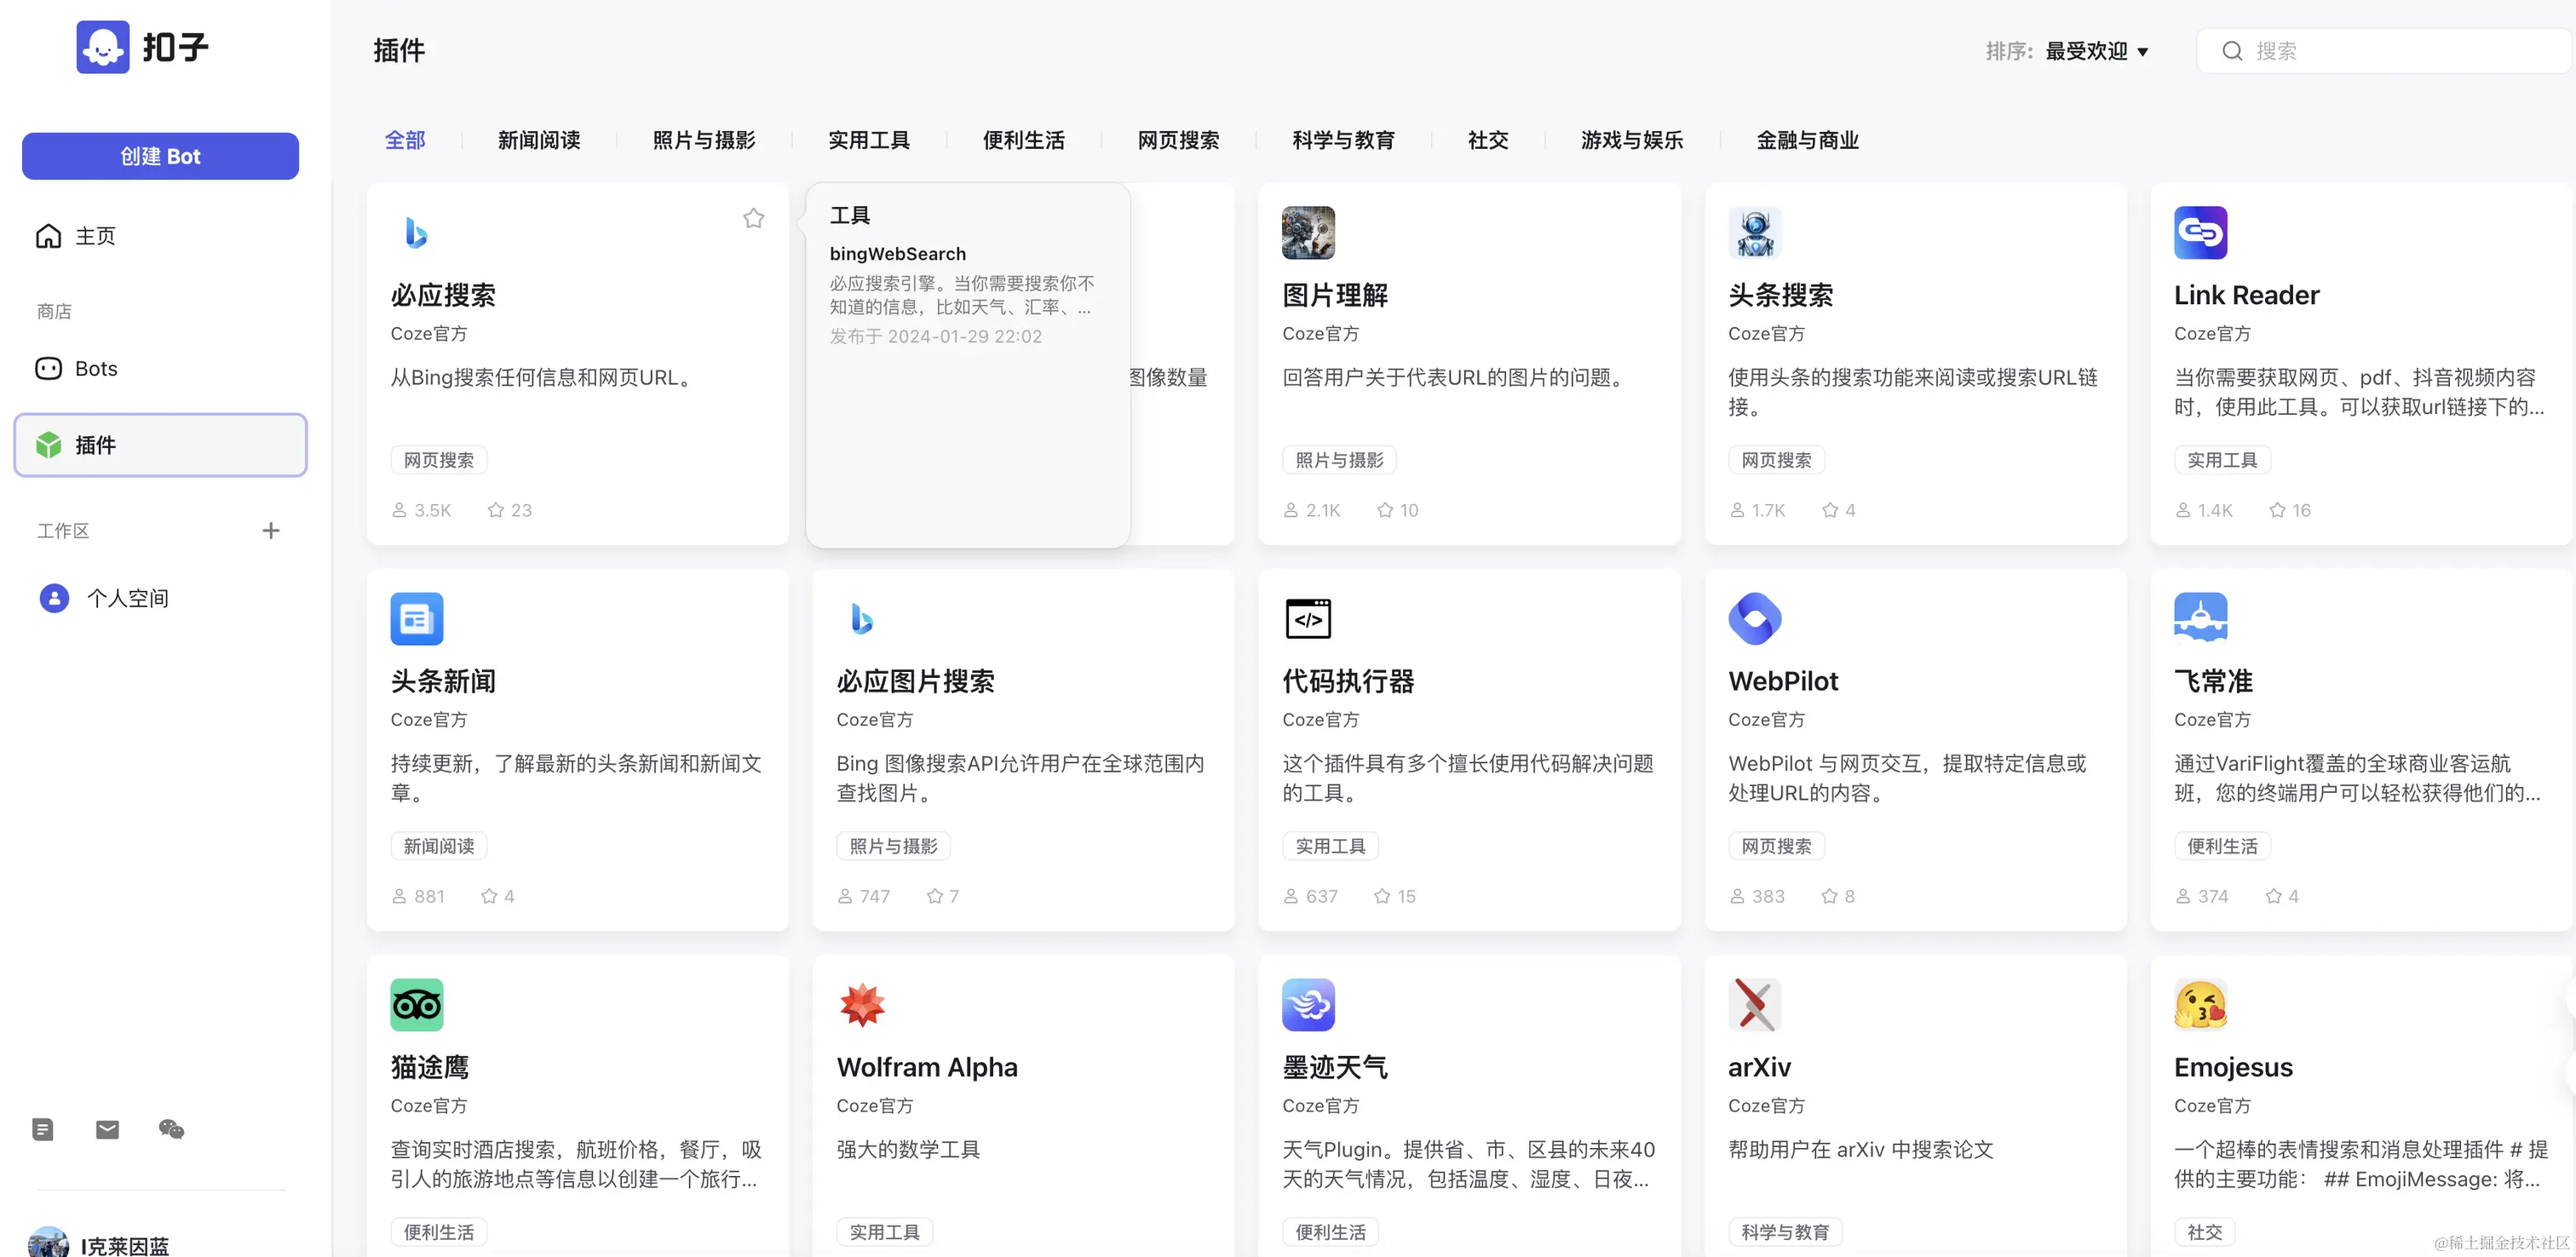The height and width of the screenshot is (1257, 2576).
Task: Click the 3.5K user count on 必应搜索
Action: [422, 510]
